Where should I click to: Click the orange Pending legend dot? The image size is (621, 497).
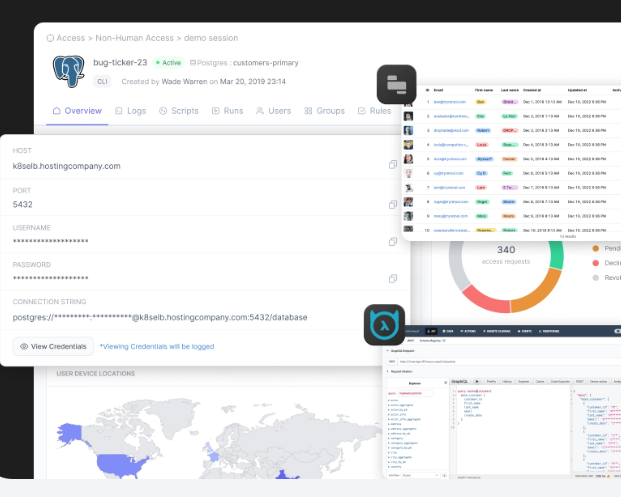tap(595, 248)
